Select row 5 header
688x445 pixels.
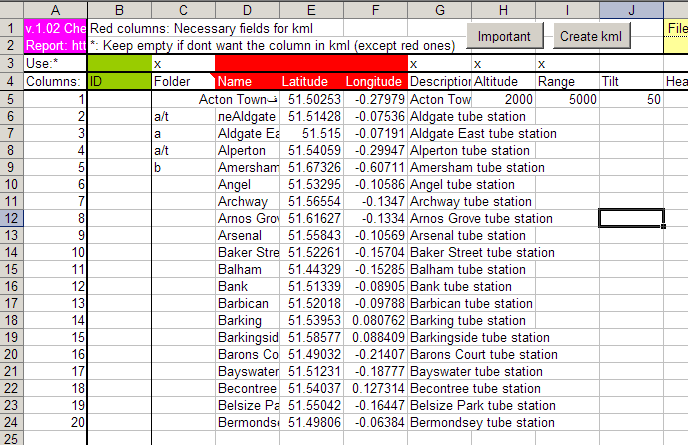(11, 99)
